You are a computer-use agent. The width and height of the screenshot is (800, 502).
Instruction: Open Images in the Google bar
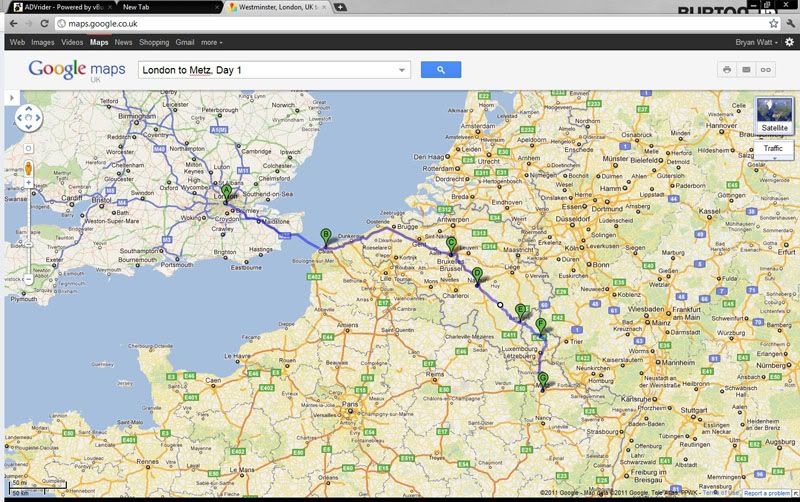(42, 42)
